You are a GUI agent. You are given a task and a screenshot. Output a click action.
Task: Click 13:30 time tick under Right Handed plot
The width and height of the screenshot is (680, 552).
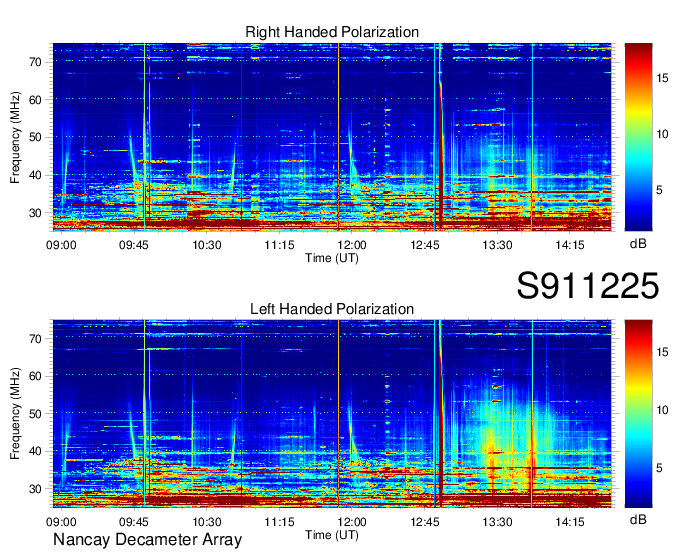pos(497,245)
